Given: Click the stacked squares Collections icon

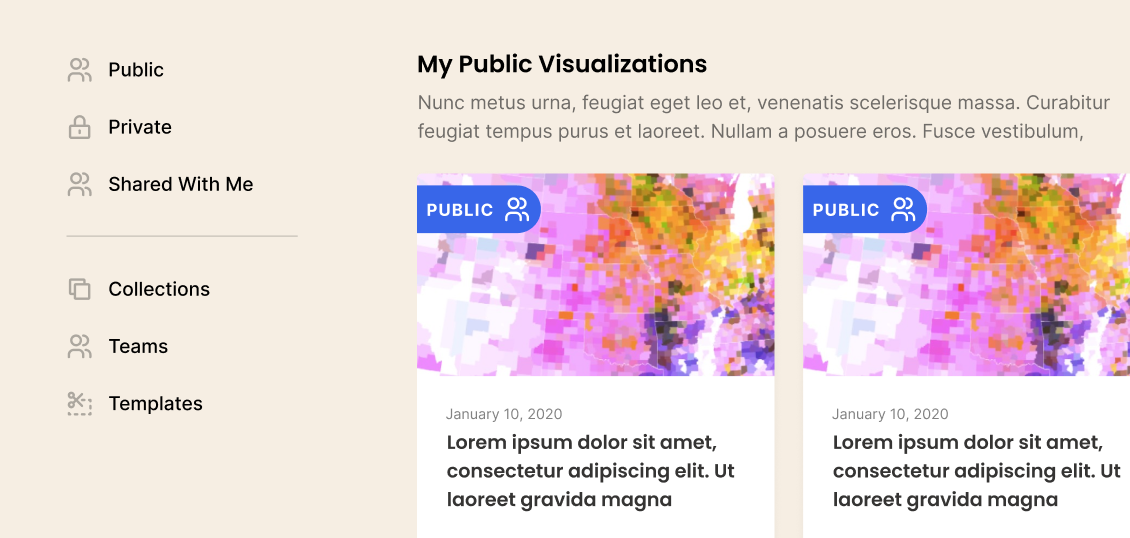Looking at the screenshot, I should (x=79, y=289).
